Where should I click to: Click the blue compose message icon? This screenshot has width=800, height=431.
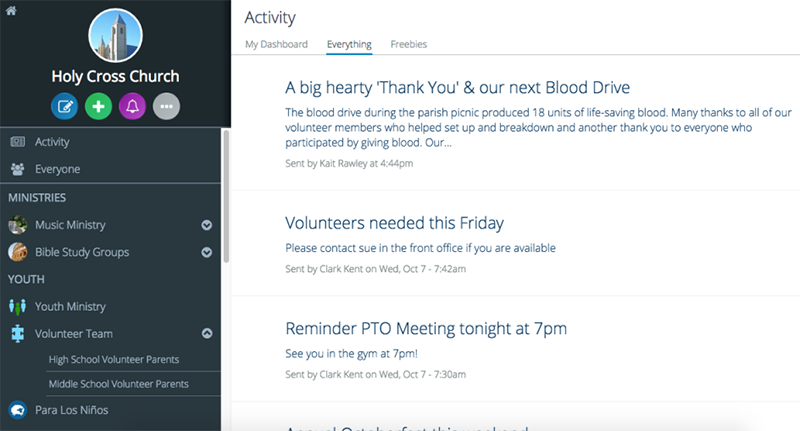coord(63,105)
